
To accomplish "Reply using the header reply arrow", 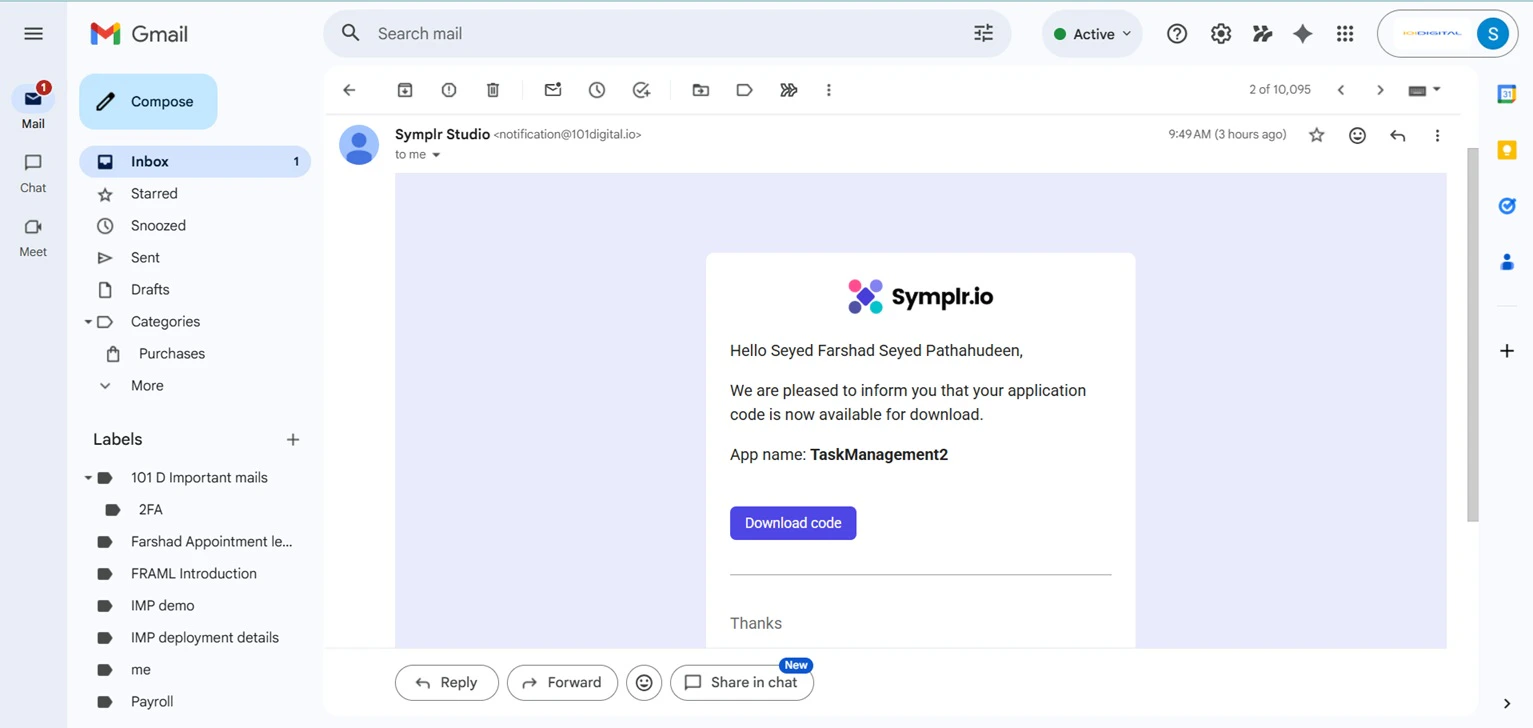I will coord(1398,135).
